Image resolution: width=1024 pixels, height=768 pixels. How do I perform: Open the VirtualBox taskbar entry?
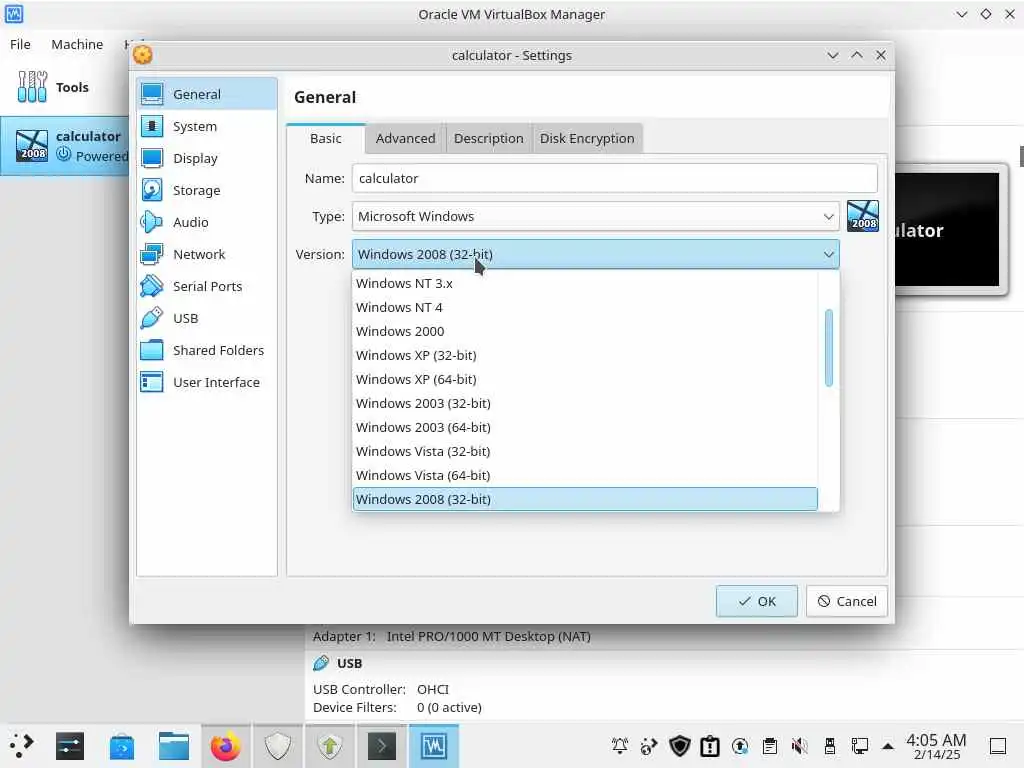tap(434, 746)
